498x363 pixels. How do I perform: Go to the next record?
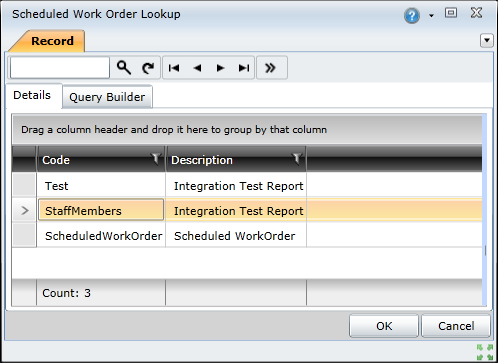click(x=220, y=68)
